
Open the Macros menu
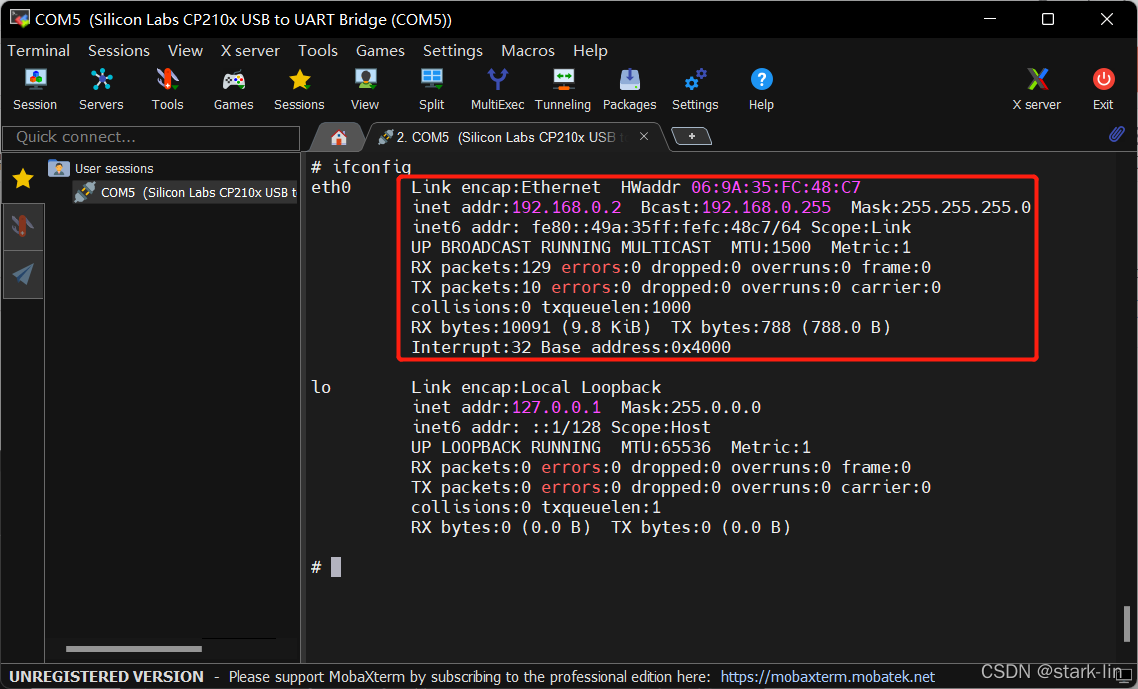coord(528,51)
